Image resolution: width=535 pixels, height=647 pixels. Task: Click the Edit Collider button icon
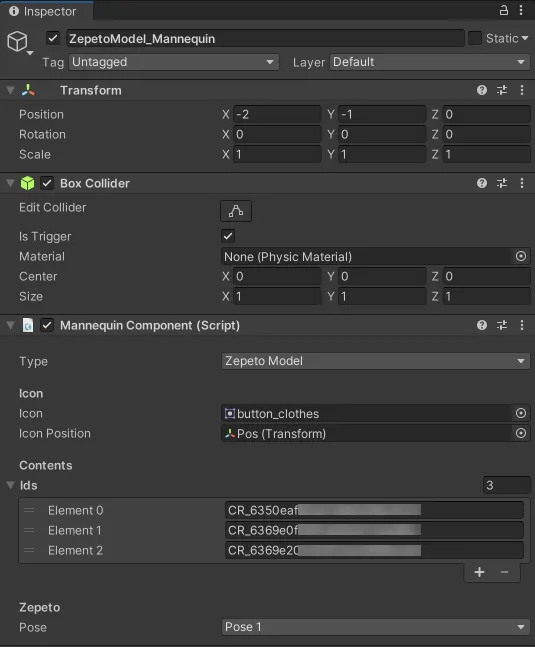(236, 211)
